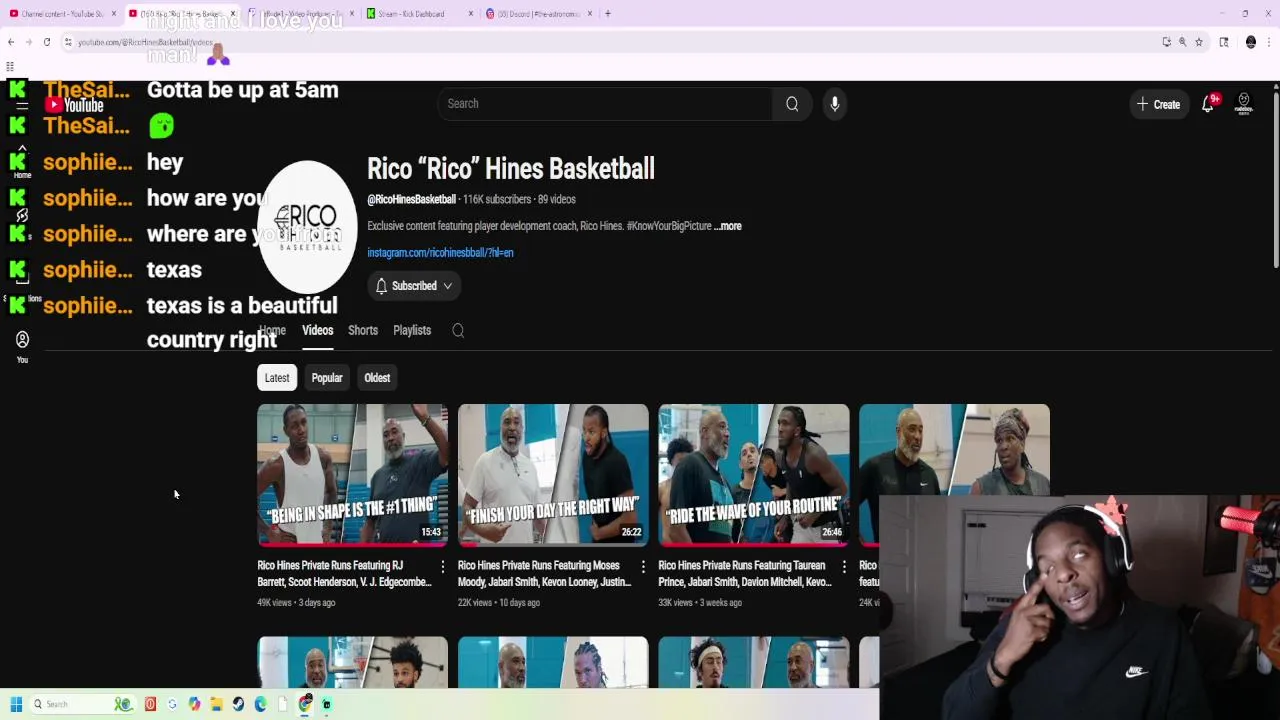Start voice search with the microphone icon

pos(835,104)
